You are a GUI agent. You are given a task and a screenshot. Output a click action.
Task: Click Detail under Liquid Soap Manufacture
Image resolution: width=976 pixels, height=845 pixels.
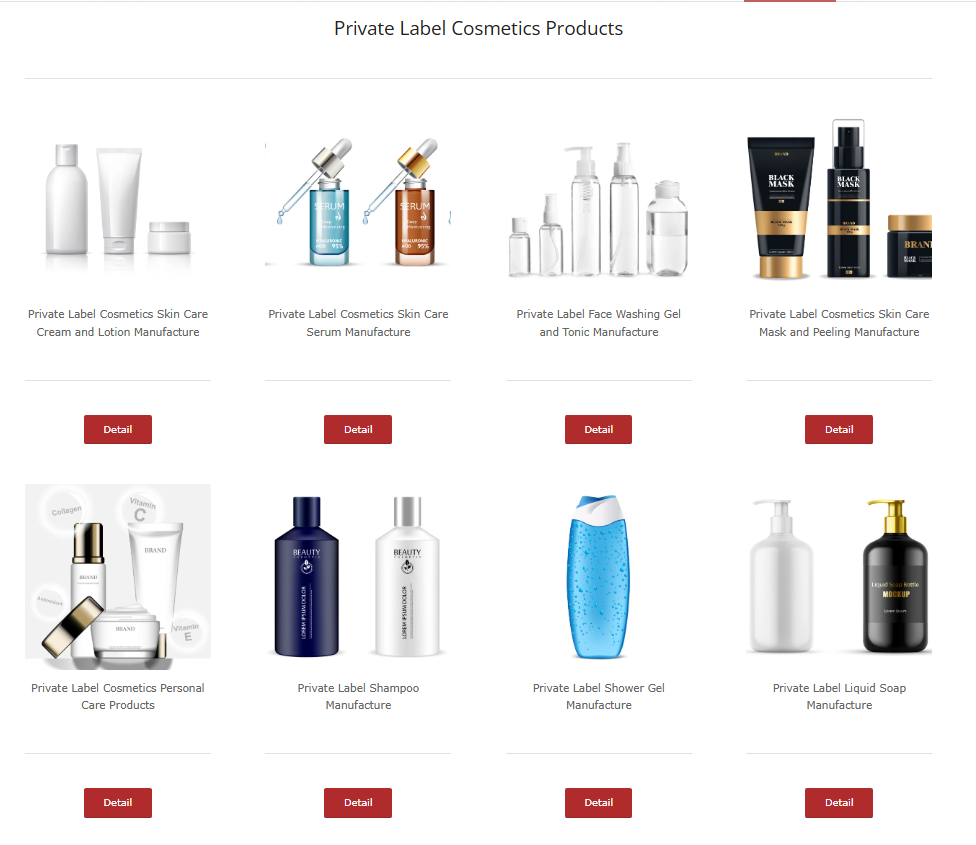(839, 803)
